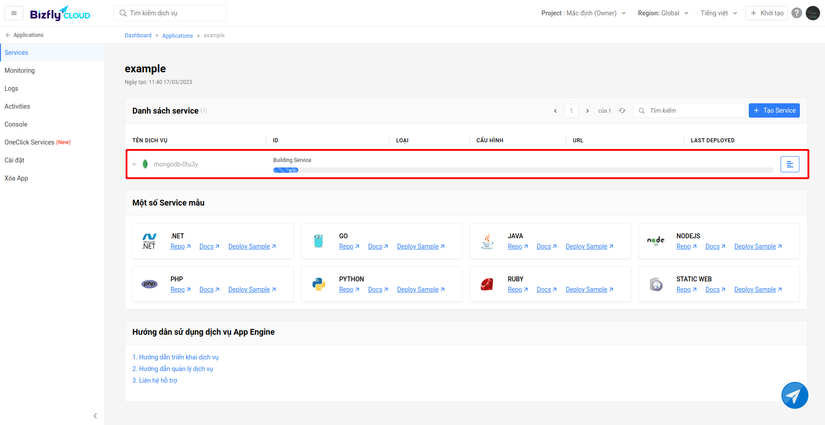
Task: Click the Static Web sample icon
Action: (x=656, y=284)
